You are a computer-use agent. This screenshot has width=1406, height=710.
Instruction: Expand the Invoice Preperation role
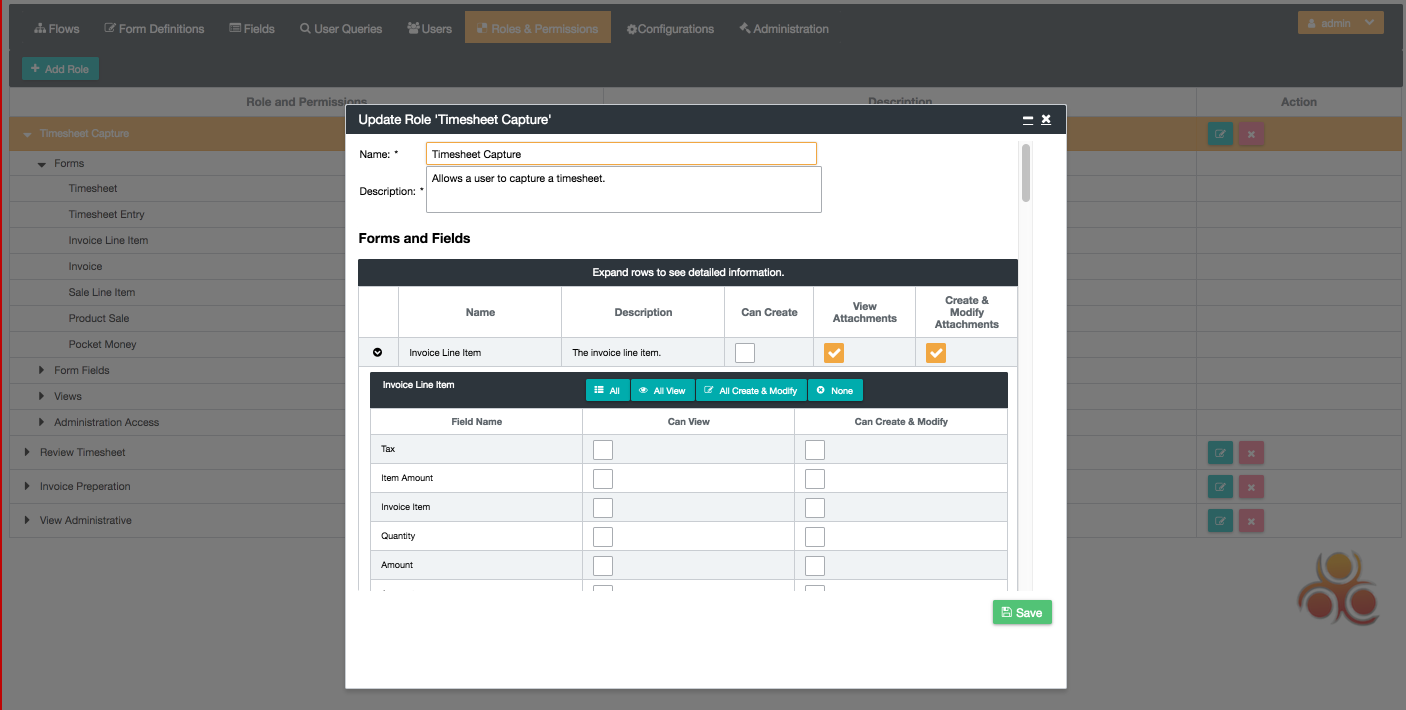click(x=28, y=486)
